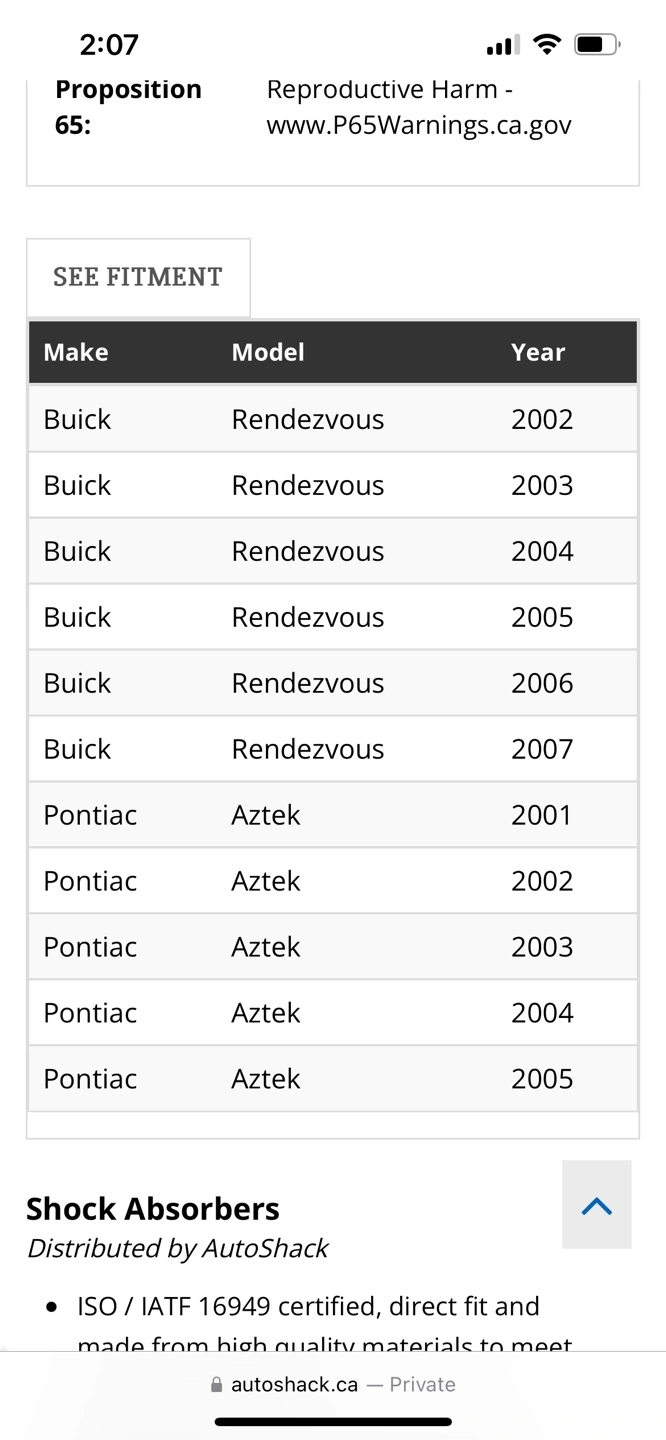Tap the Shock Absorbers heading

[153, 1209]
